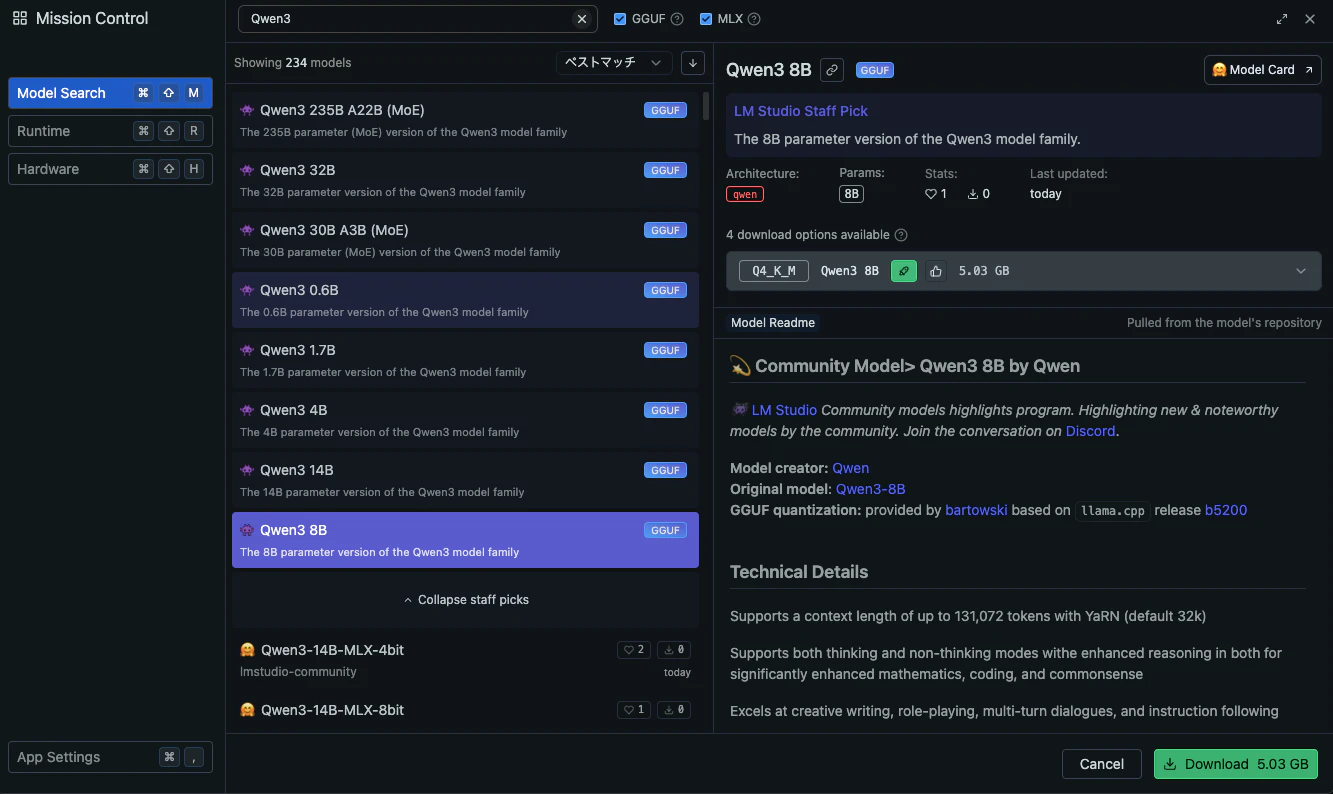The width and height of the screenshot is (1333, 794).
Task: Click the '4 download options available' text
Action: tap(808, 235)
